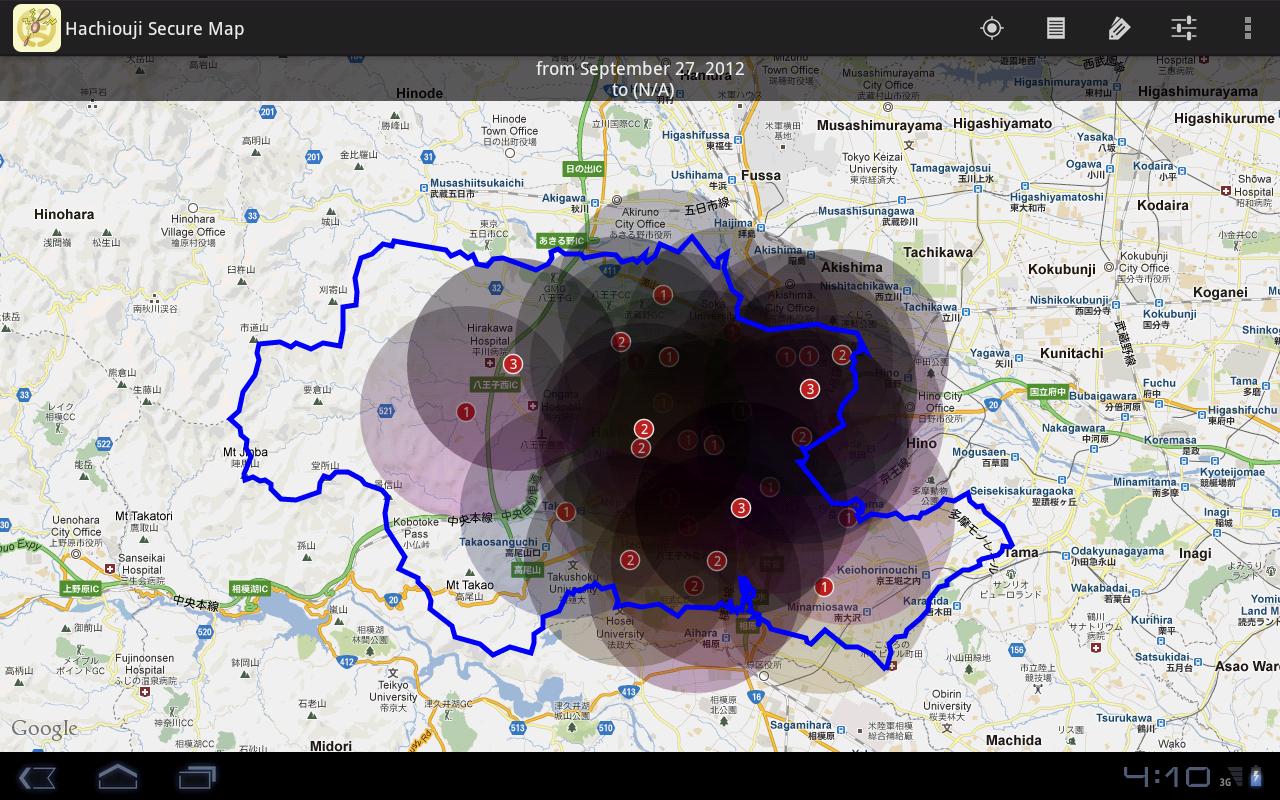The width and height of the screenshot is (1280, 800).
Task: Tap the 'Kobotoke Pass' map label
Action: coord(416,528)
